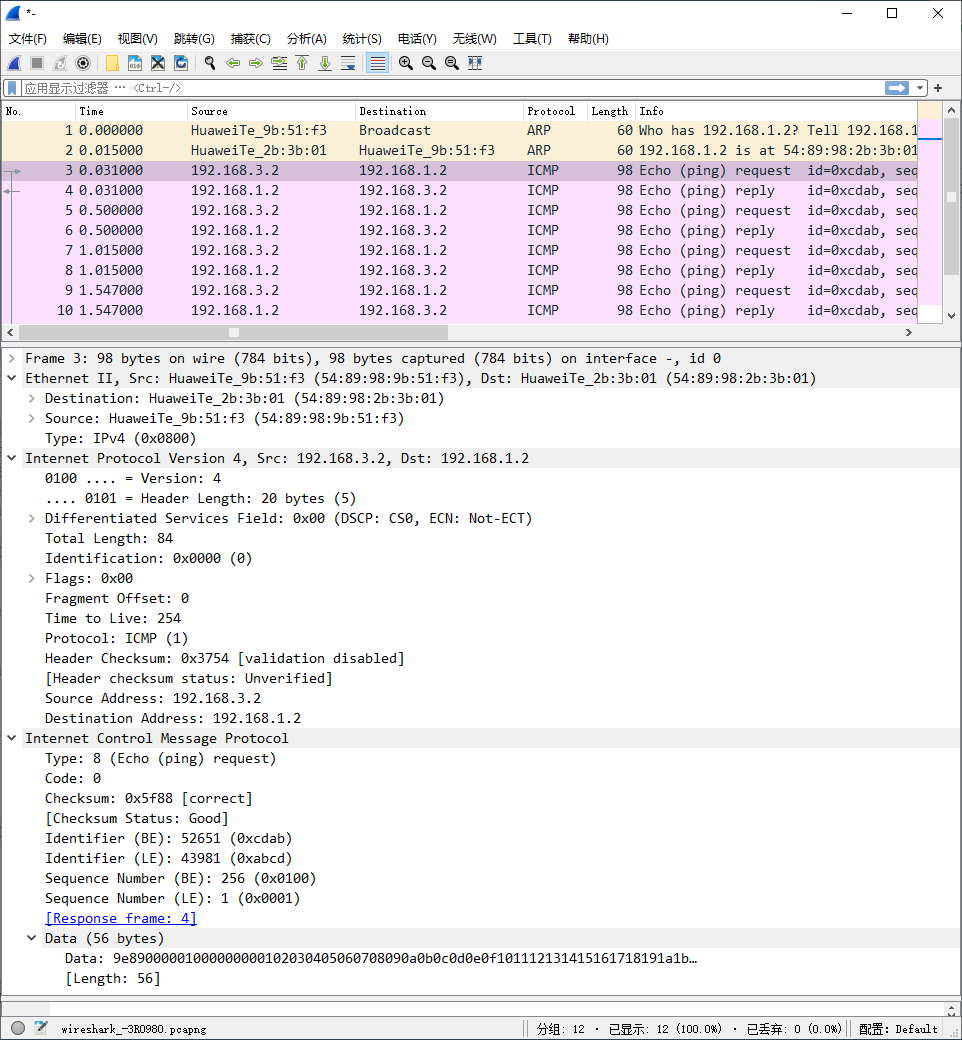Go forward to next packet with right arrow
Image resolution: width=962 pixels, height=1040 pixels.
(x=255, y=63)
